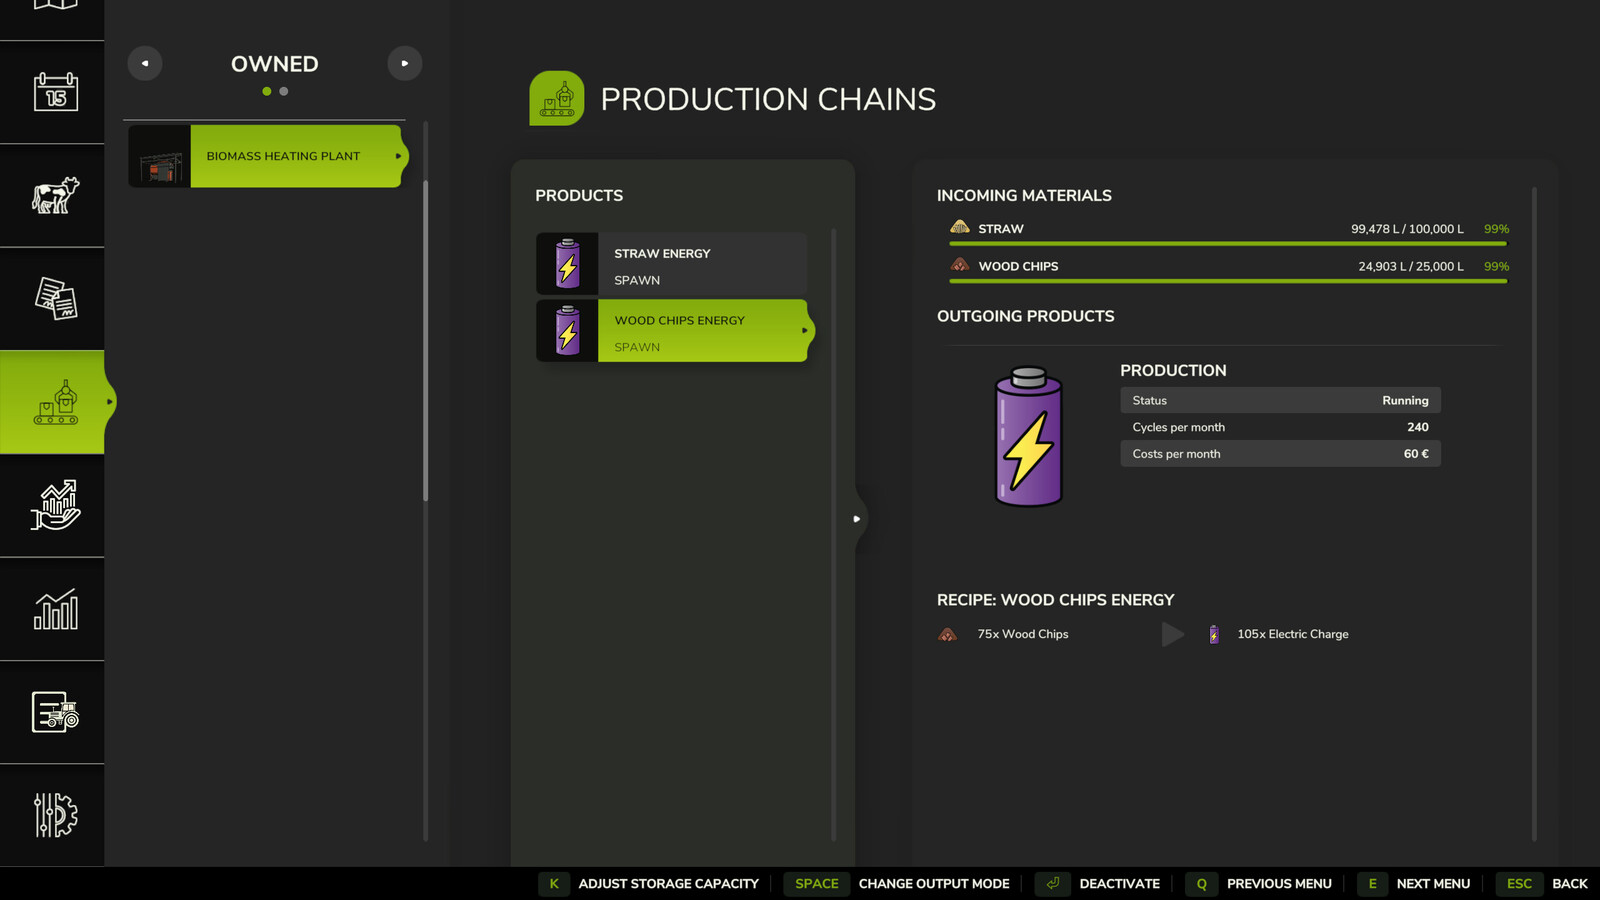Open the vehicle overview tractor list icon
The height and width of the screenshot is (900, 1600).
[x=55, y=712]
